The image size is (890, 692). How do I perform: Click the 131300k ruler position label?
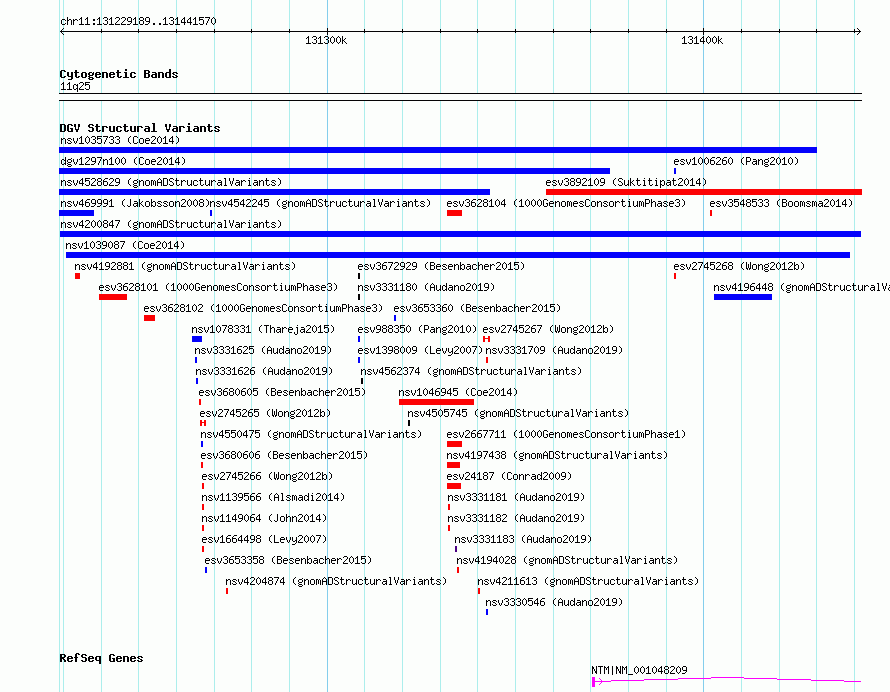click(x=326, y=40)
